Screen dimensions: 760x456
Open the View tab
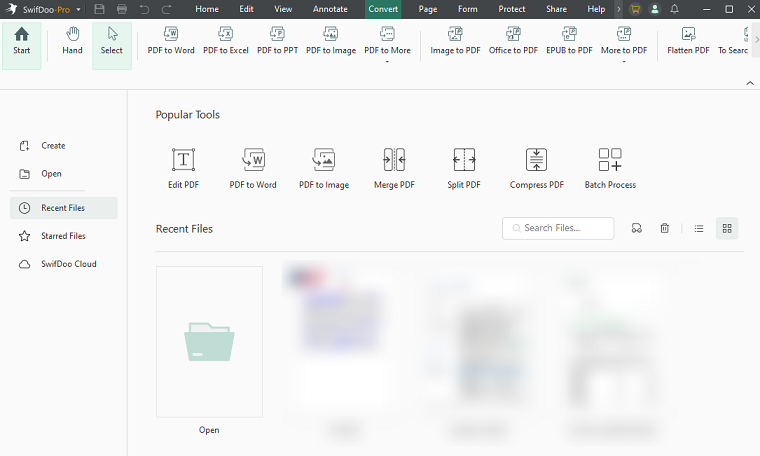pos(283,9)
